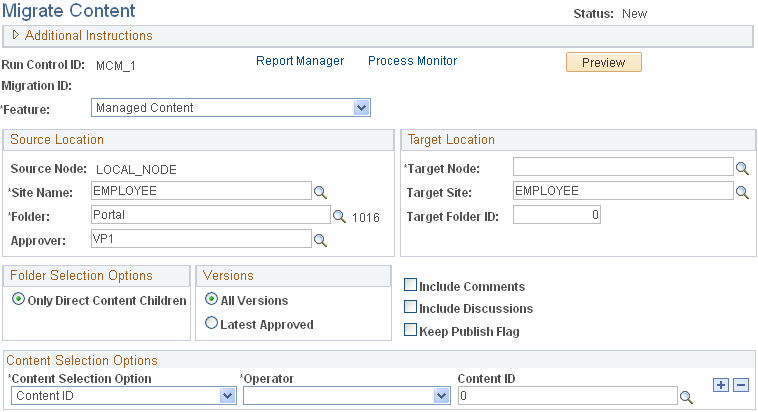758x412 pixels.
Task: Open lookup for Target Site field
Action: [x=742, y=192]
